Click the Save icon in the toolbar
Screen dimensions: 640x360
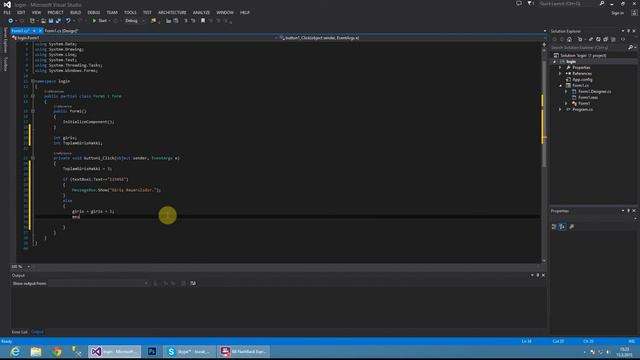tap(51, 21)
